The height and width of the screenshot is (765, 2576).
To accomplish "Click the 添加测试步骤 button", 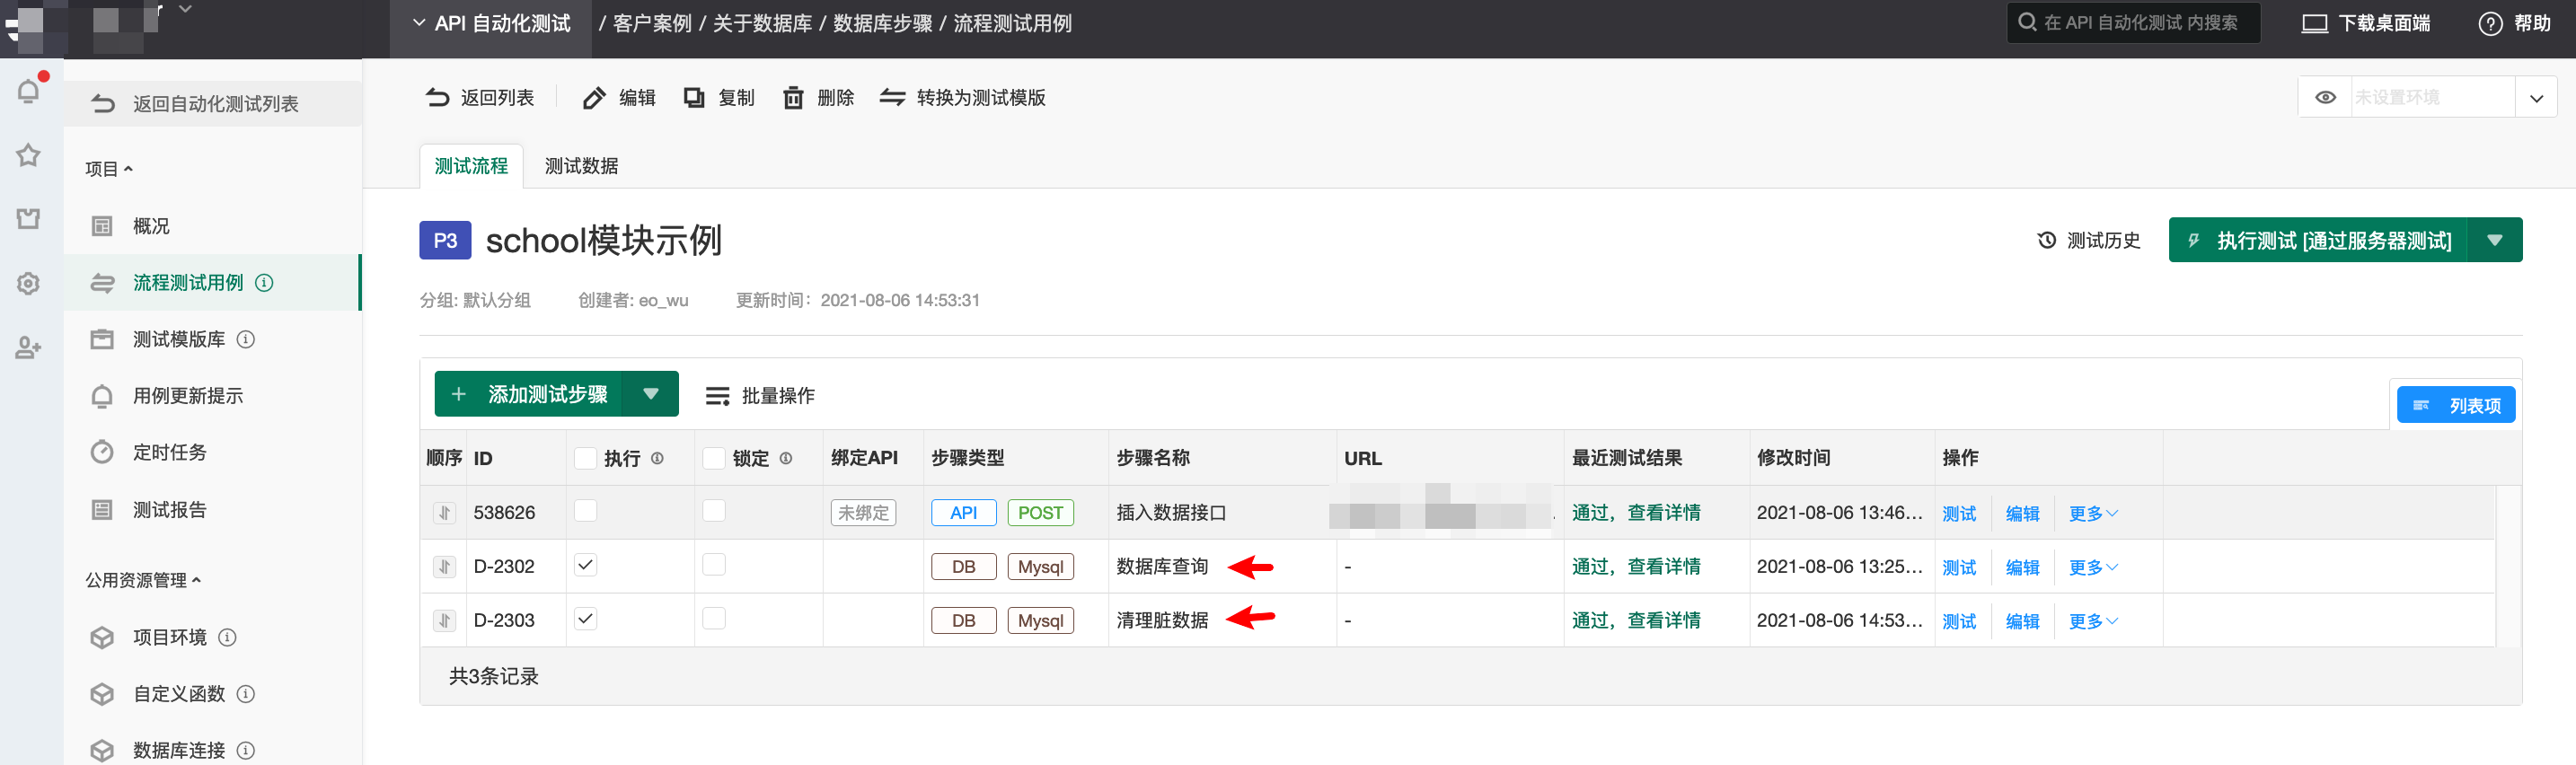I will 529,394.
